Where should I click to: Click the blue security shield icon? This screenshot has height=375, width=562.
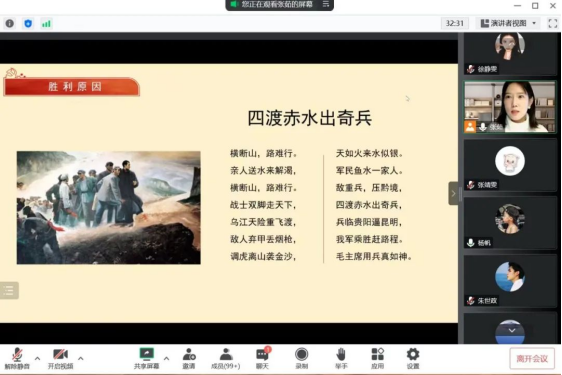click(x=28, y=24)
